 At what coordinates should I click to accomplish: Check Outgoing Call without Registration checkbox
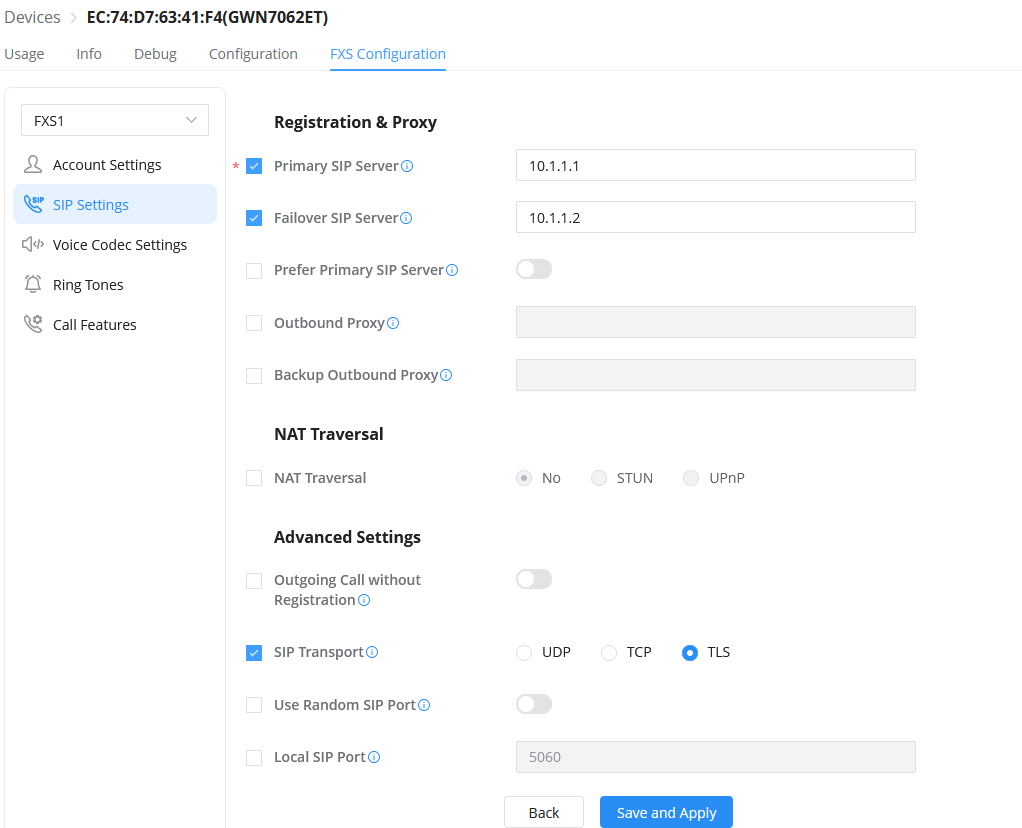click(x=254, y=581)
